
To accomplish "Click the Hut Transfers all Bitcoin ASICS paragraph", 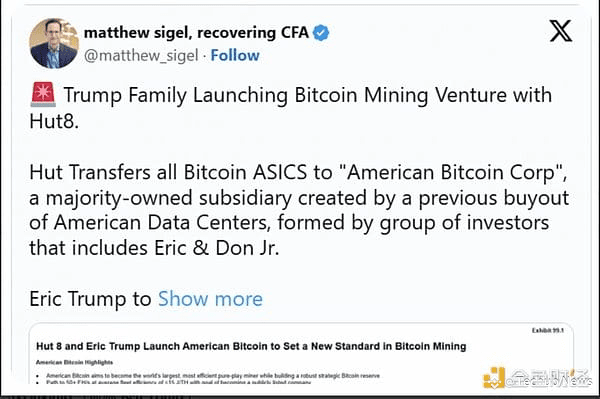I will point(299,210).
